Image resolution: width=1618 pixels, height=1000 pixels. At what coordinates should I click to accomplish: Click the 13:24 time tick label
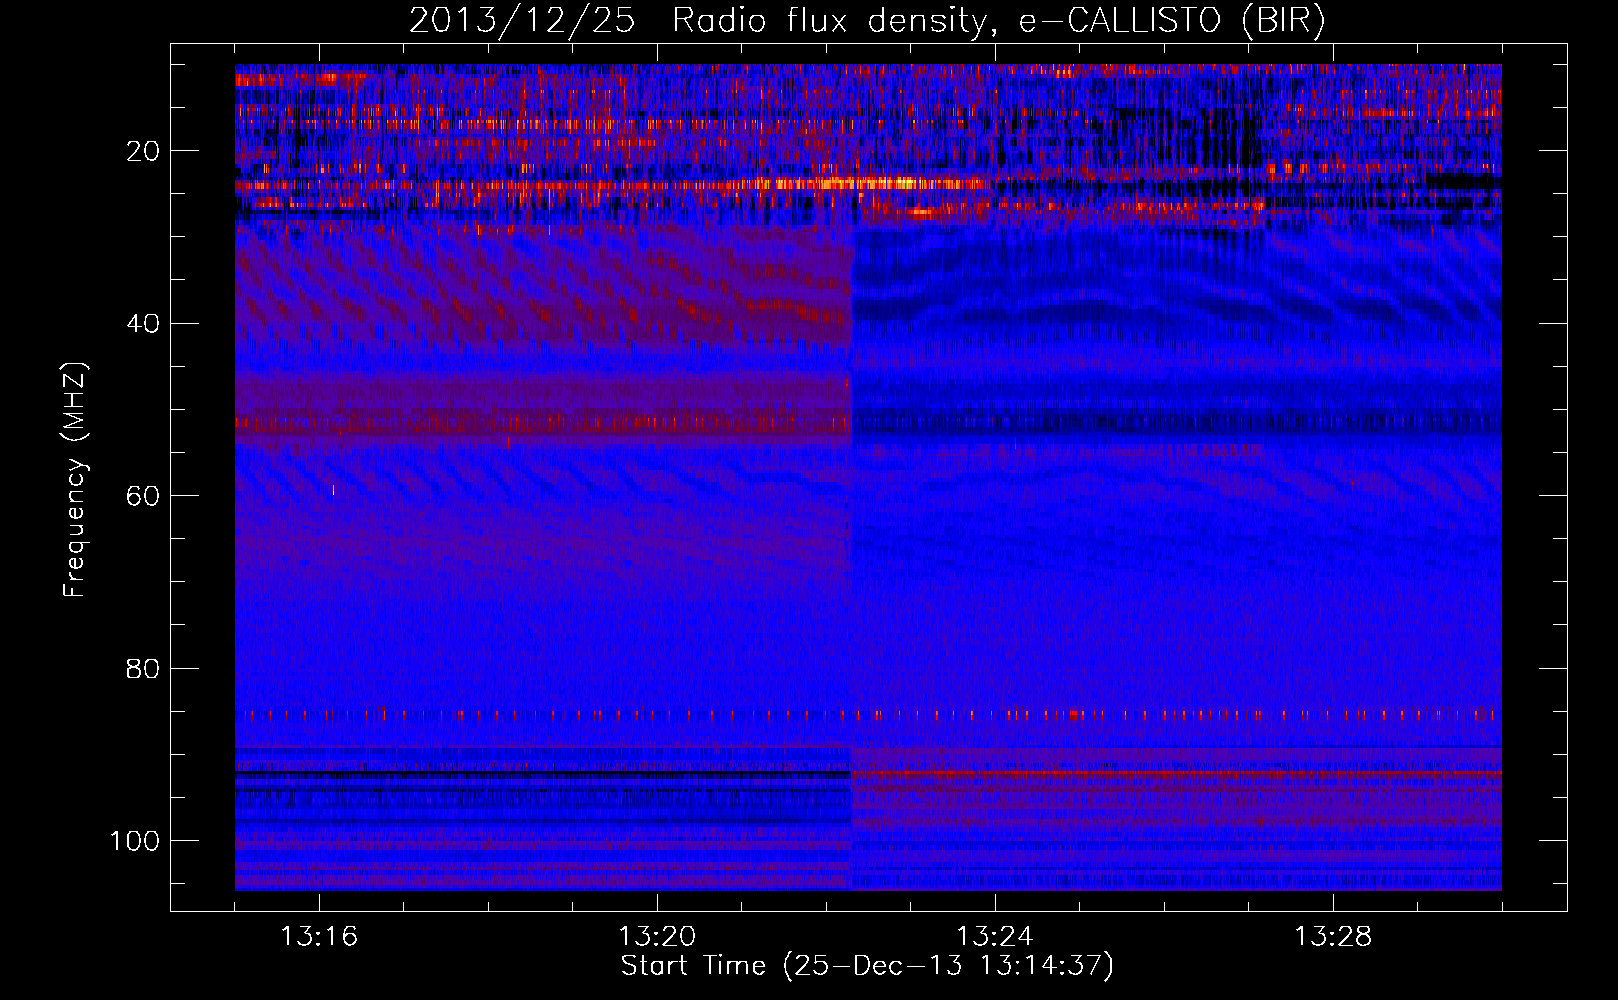coord(995,937)
